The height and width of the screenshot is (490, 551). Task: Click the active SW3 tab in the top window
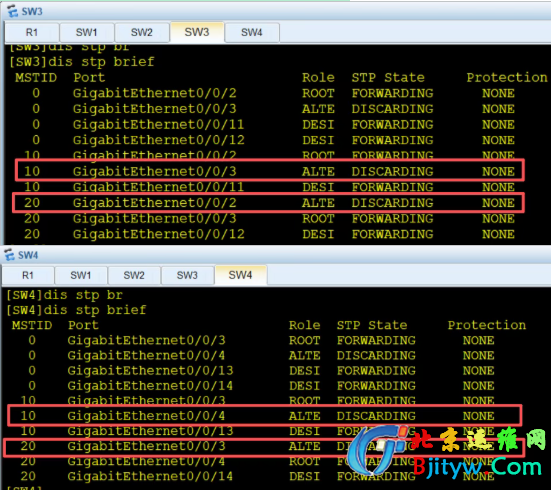197,32
